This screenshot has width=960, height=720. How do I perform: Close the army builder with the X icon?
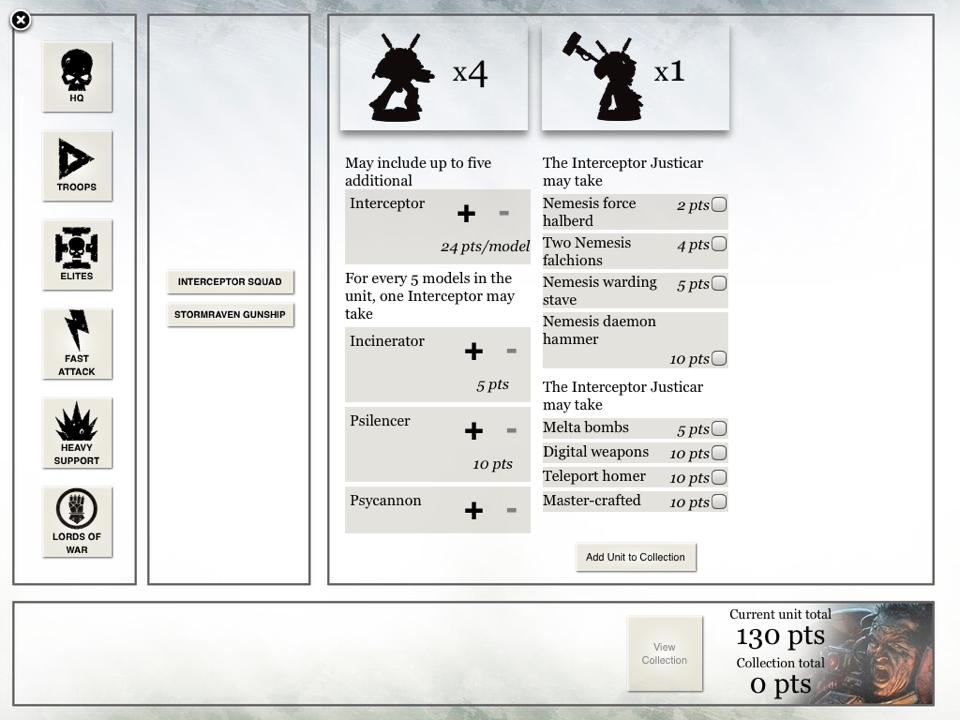(x=21, y=20)
